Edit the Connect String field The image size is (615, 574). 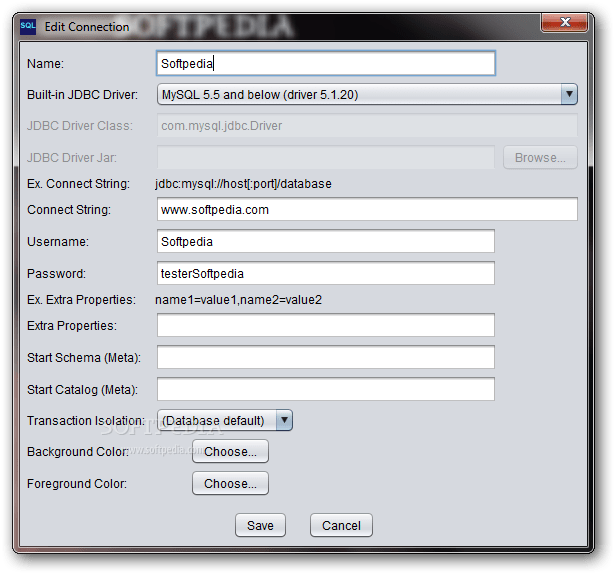(x=367, y=210)
